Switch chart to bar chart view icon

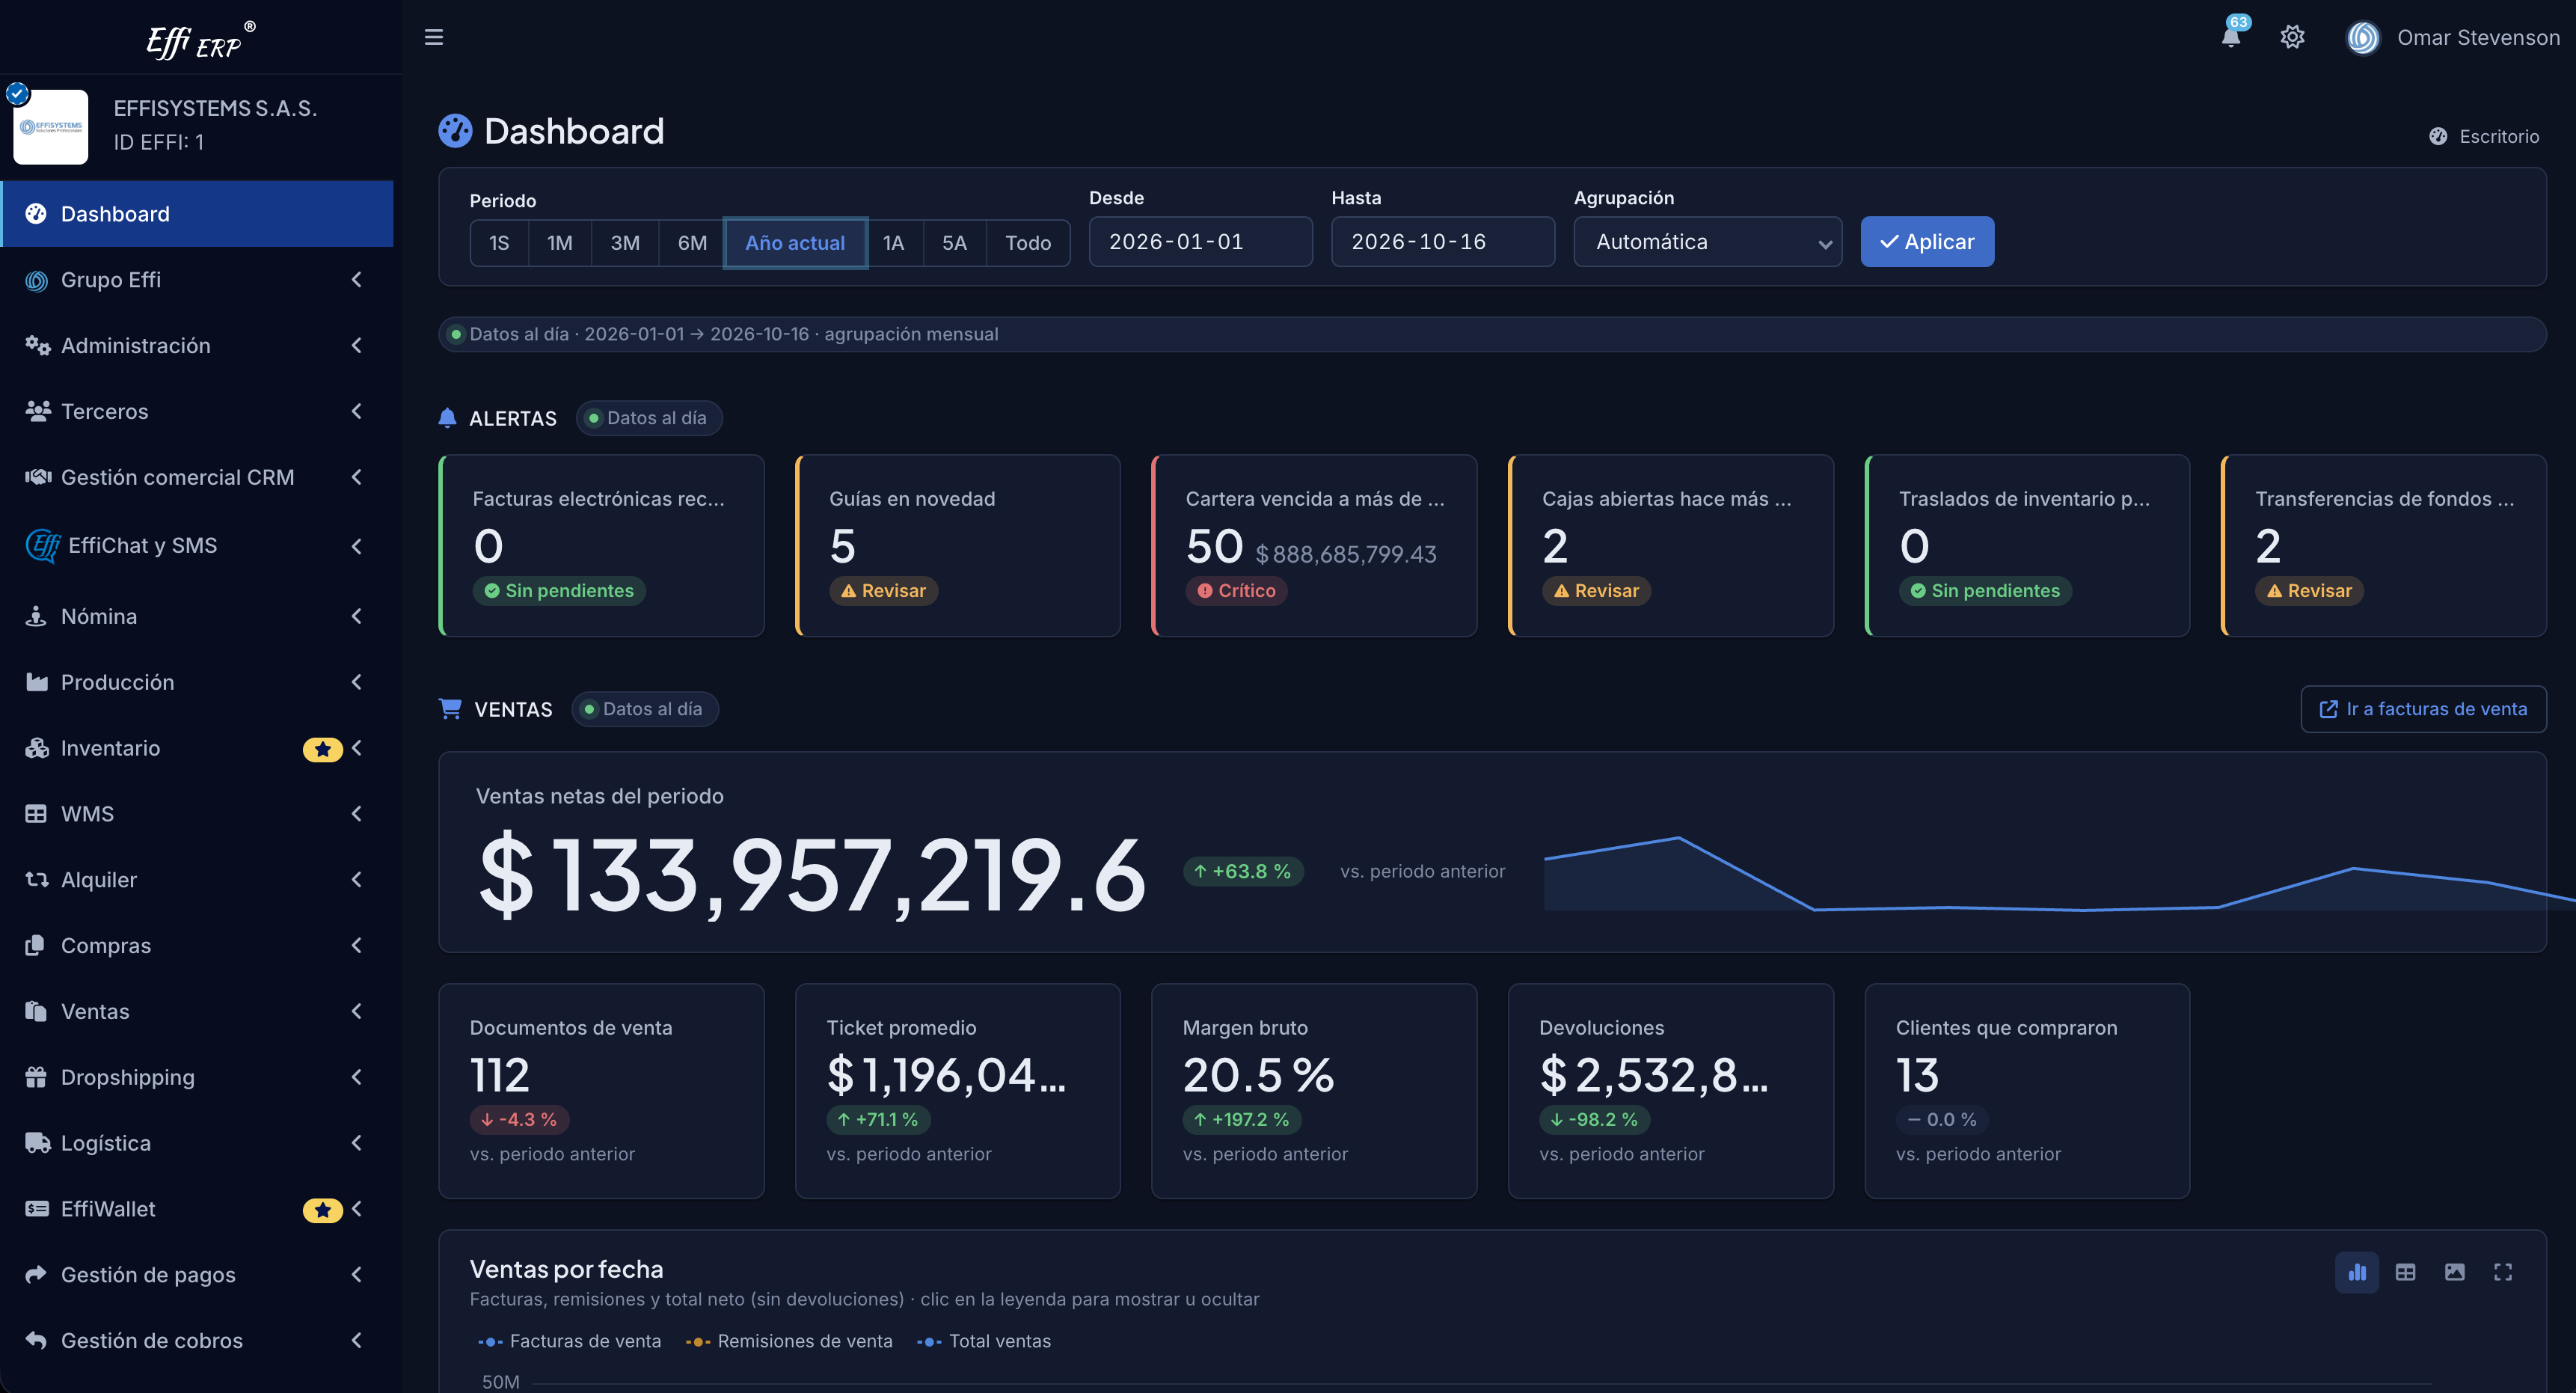point(2357,1272)
